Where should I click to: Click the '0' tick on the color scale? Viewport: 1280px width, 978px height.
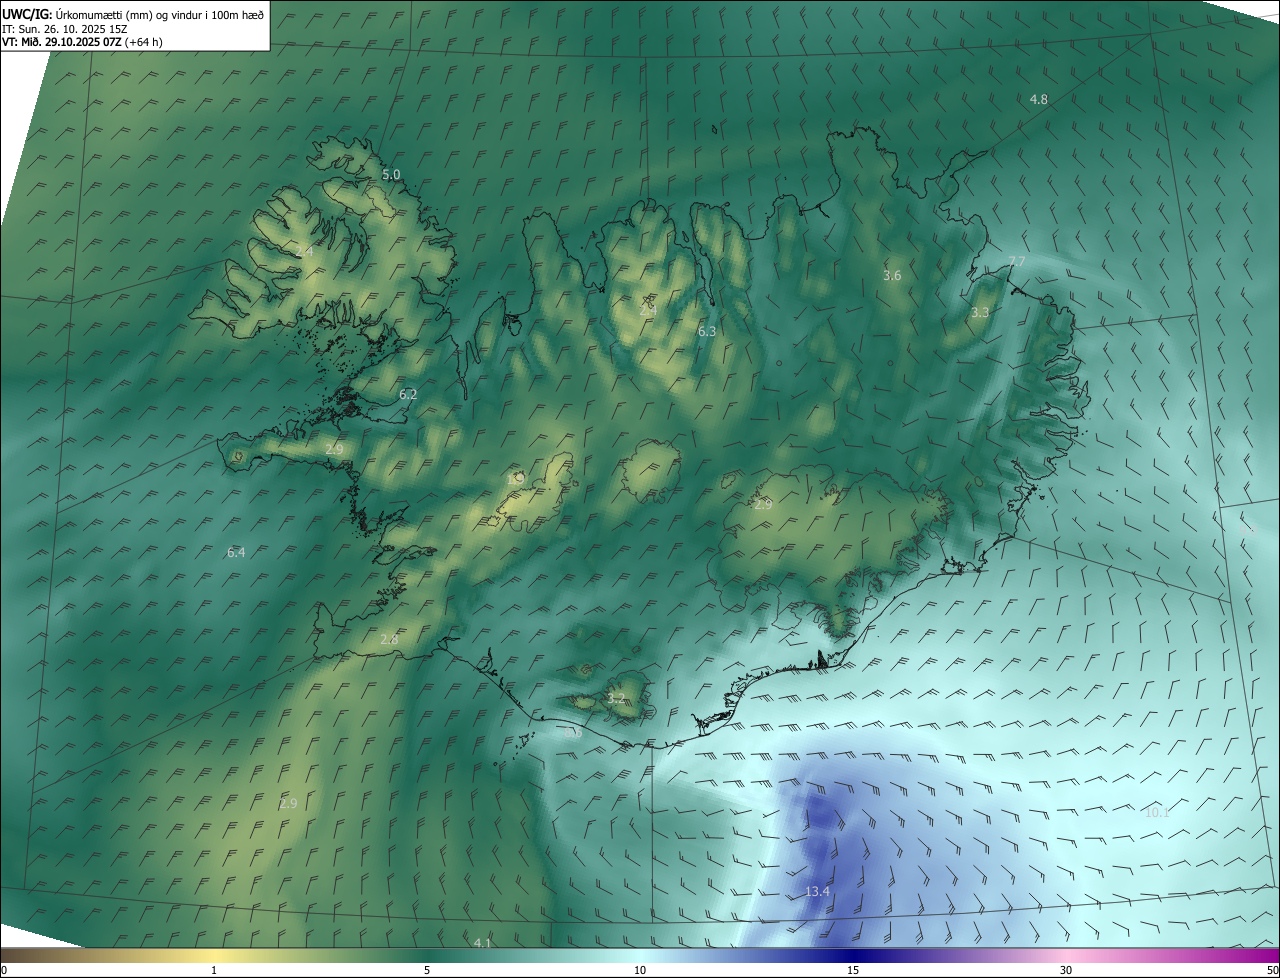point(4,970)
